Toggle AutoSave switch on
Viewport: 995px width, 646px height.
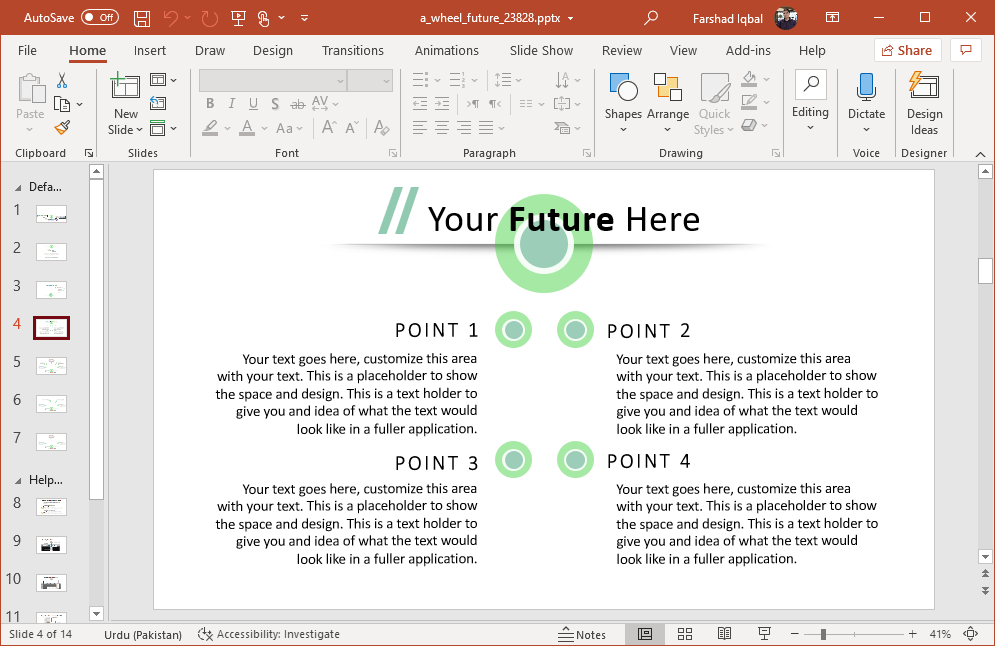[99, 18]
